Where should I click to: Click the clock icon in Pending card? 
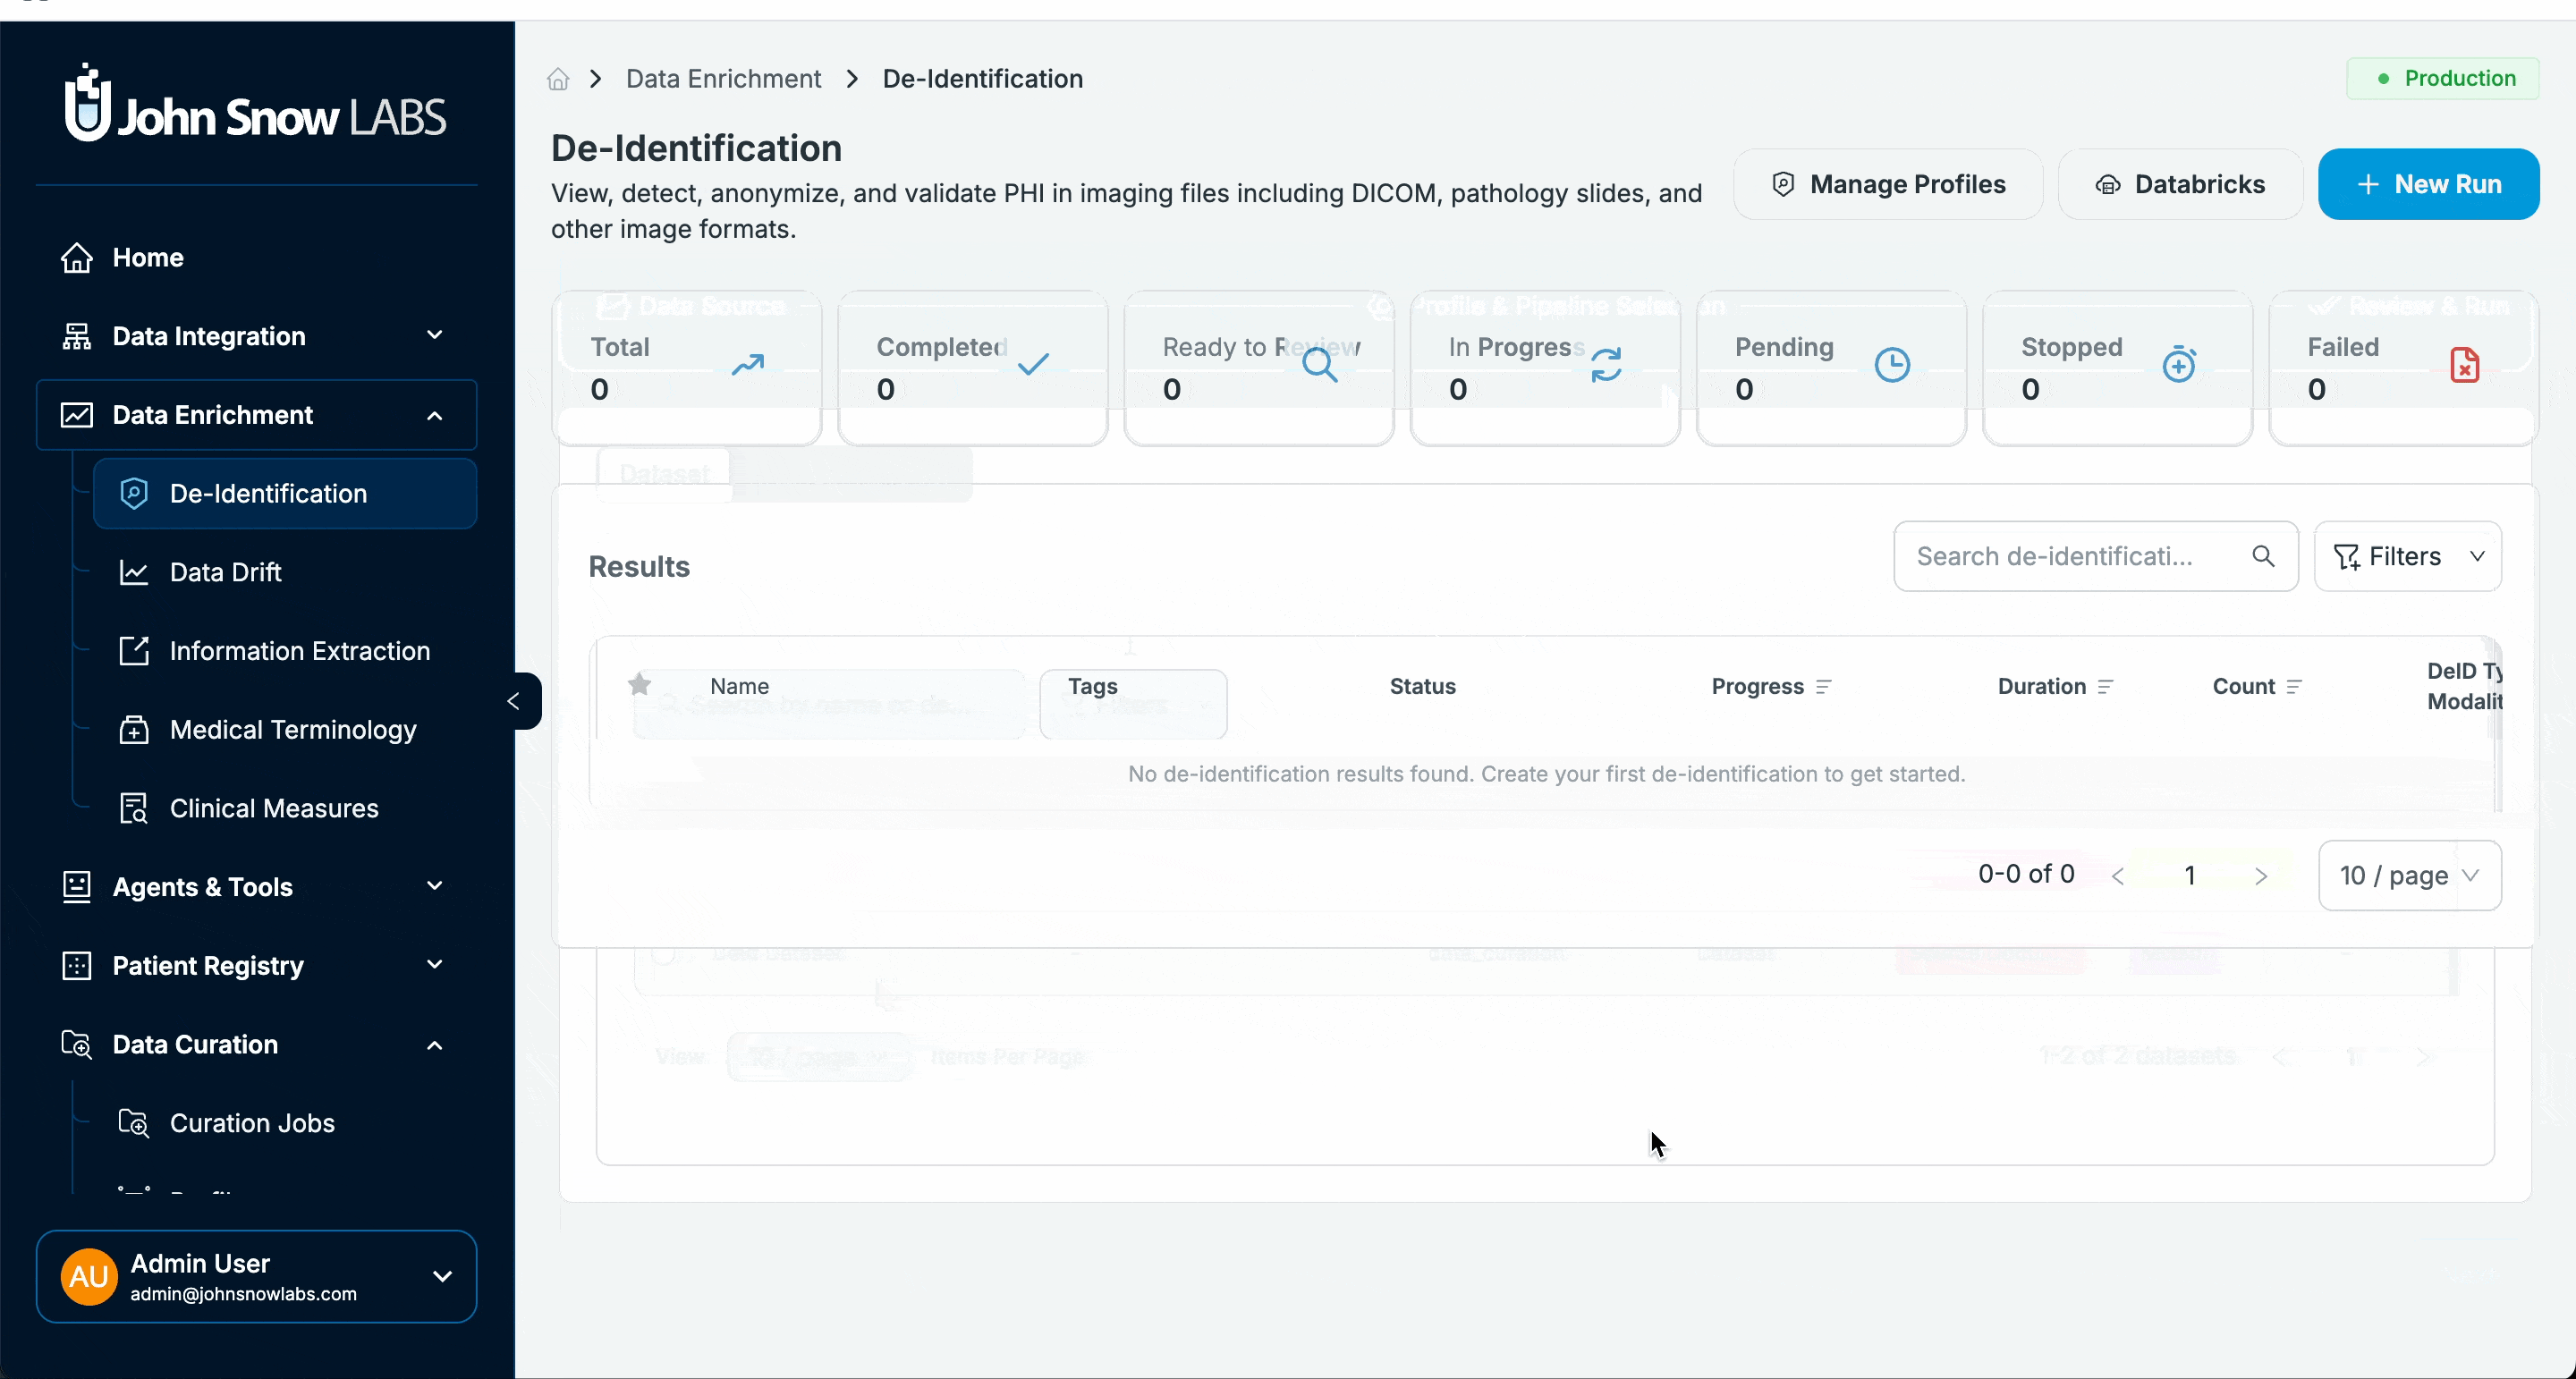[x=1892, y=365]
